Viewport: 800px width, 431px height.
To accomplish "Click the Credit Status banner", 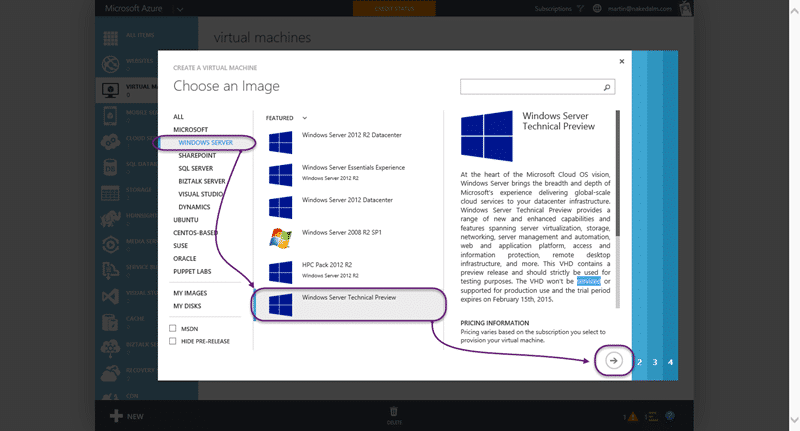I will 394,8.
